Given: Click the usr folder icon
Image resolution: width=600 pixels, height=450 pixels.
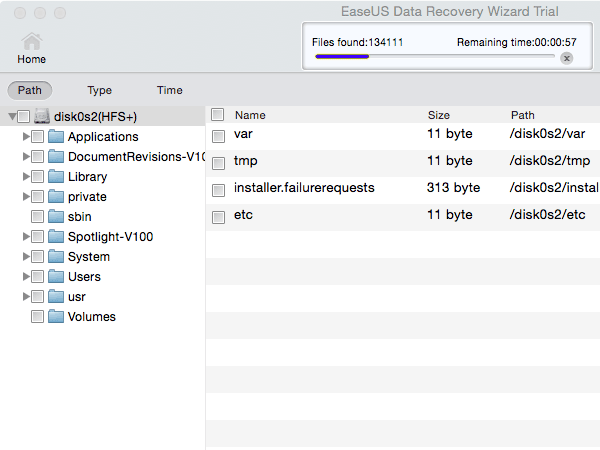Looking at the screenshot, I should 56,297.
